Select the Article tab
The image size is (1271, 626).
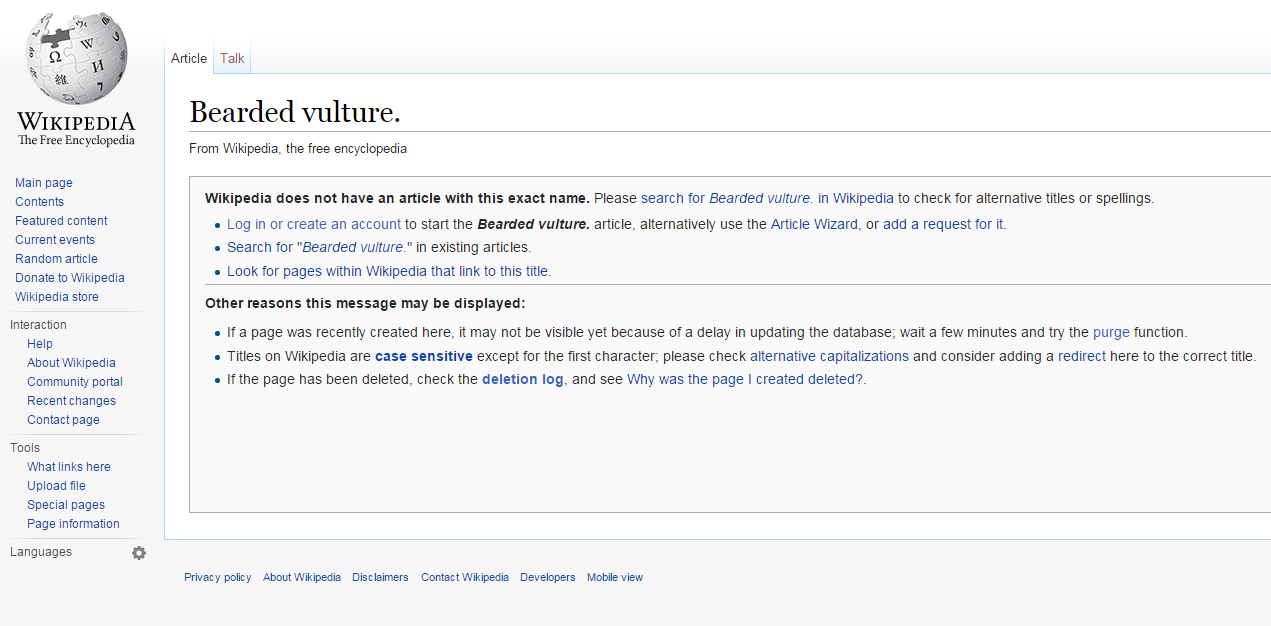189,58
